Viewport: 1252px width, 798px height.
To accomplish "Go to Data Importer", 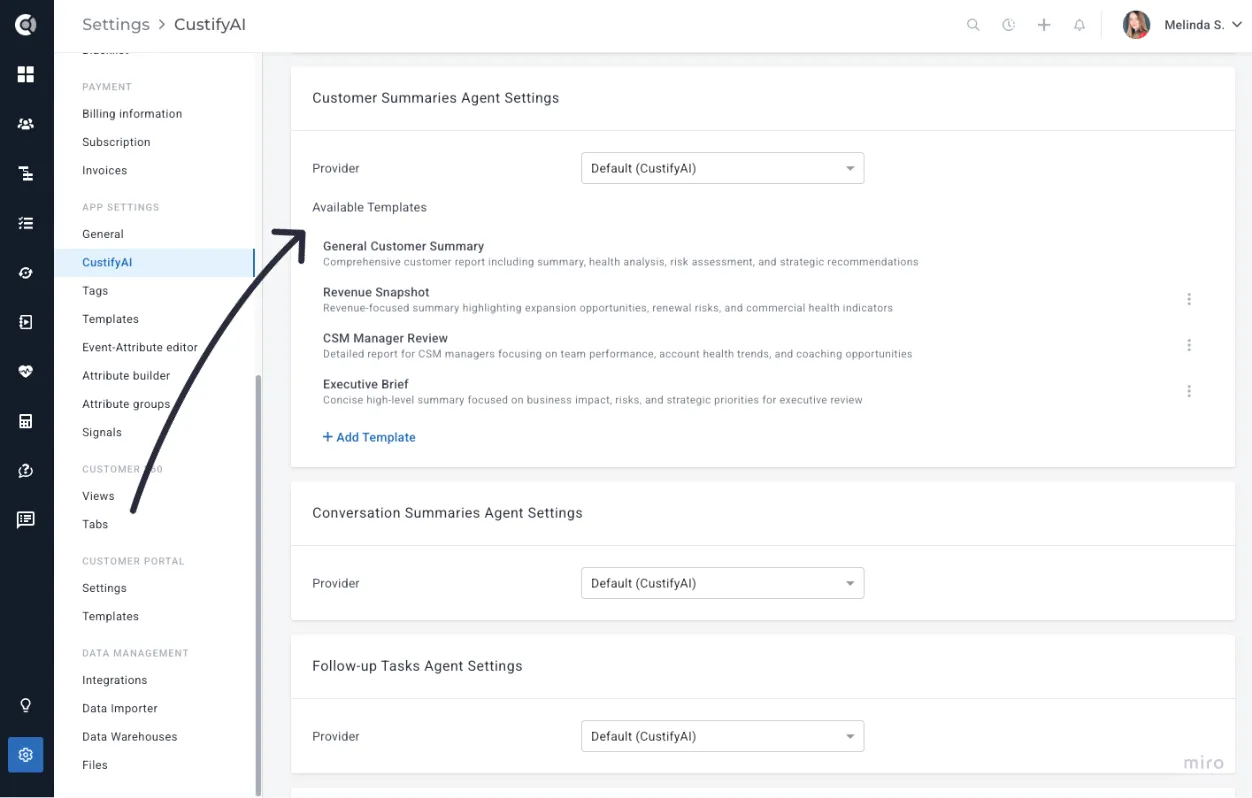I will [120, 708].
